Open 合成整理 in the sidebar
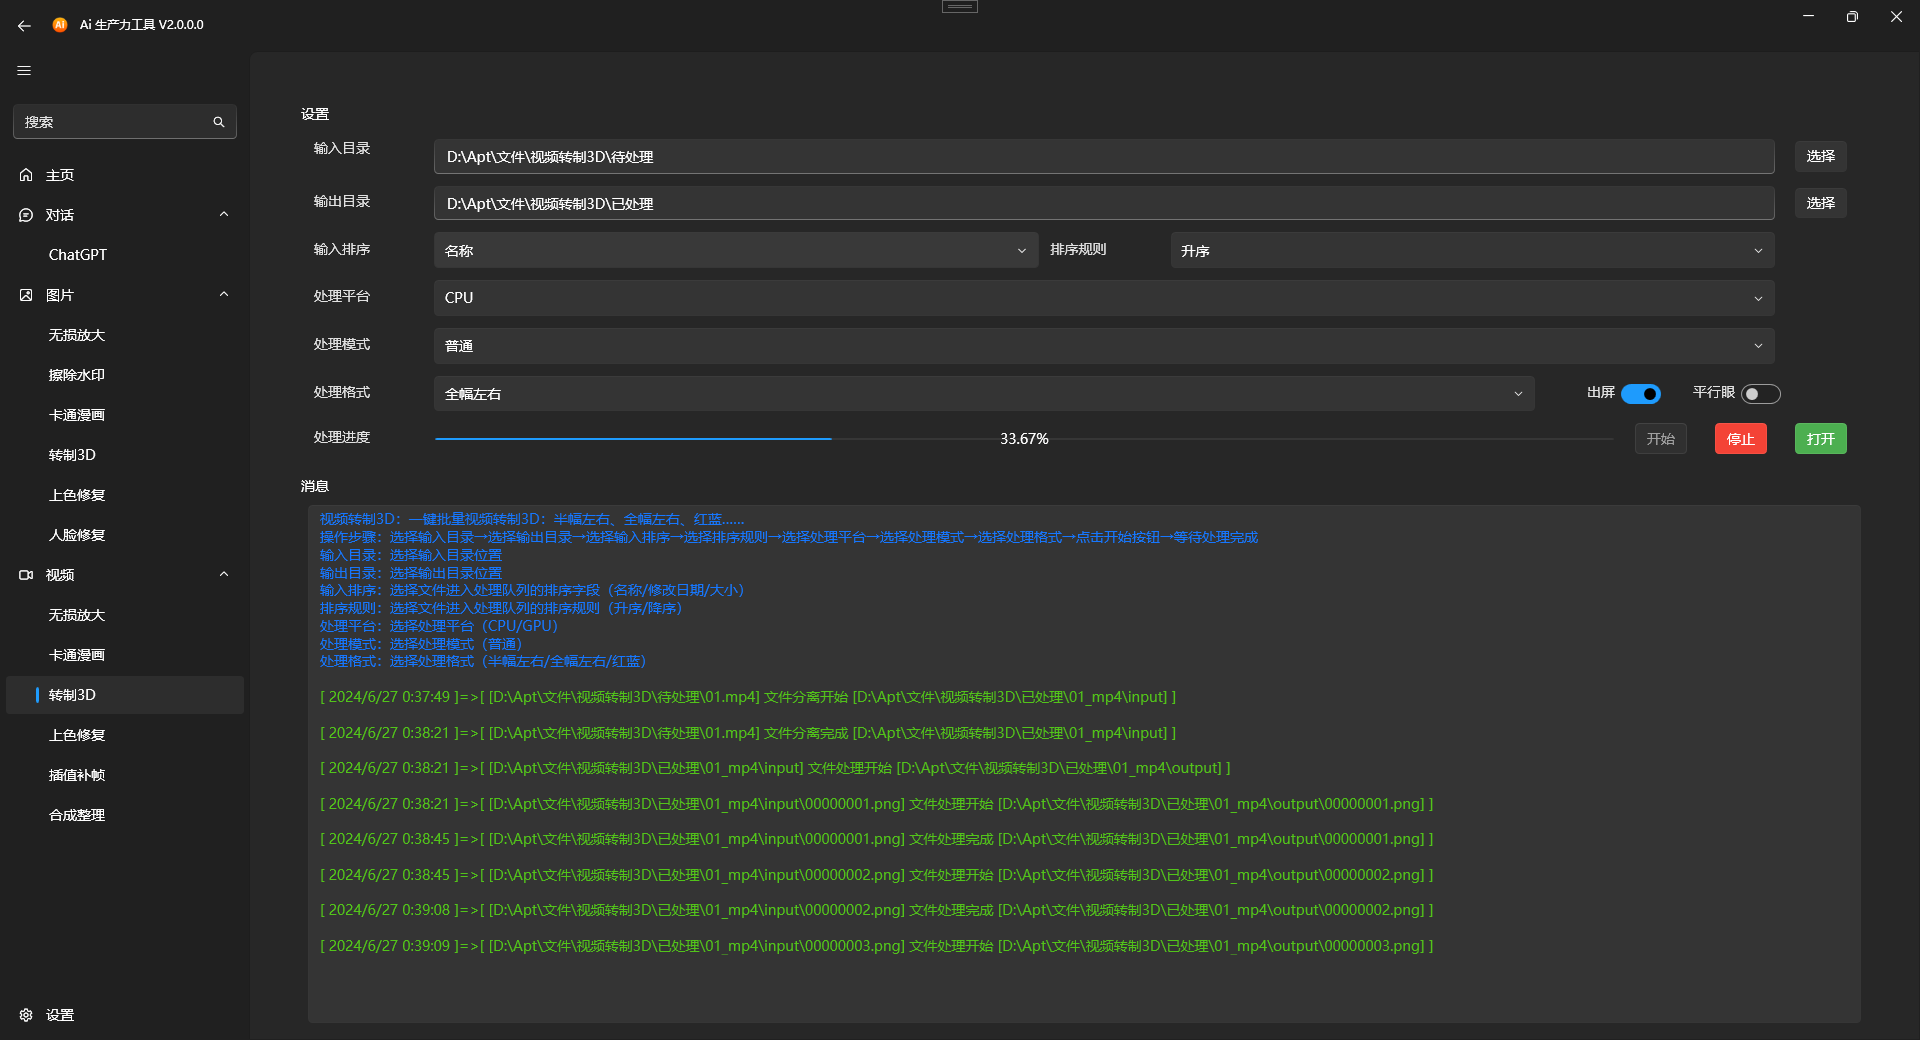 tap(125, 815)
